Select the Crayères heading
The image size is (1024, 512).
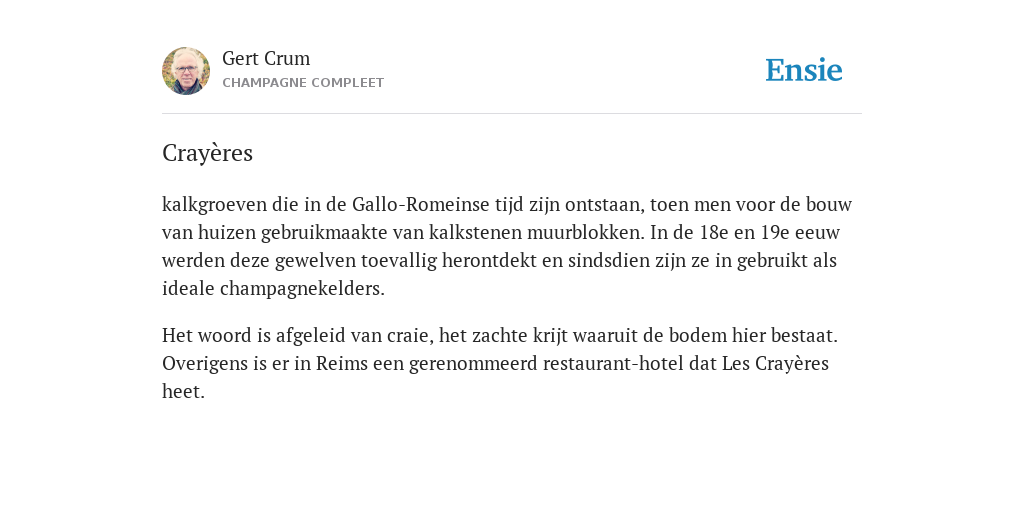tap(207, 153)
